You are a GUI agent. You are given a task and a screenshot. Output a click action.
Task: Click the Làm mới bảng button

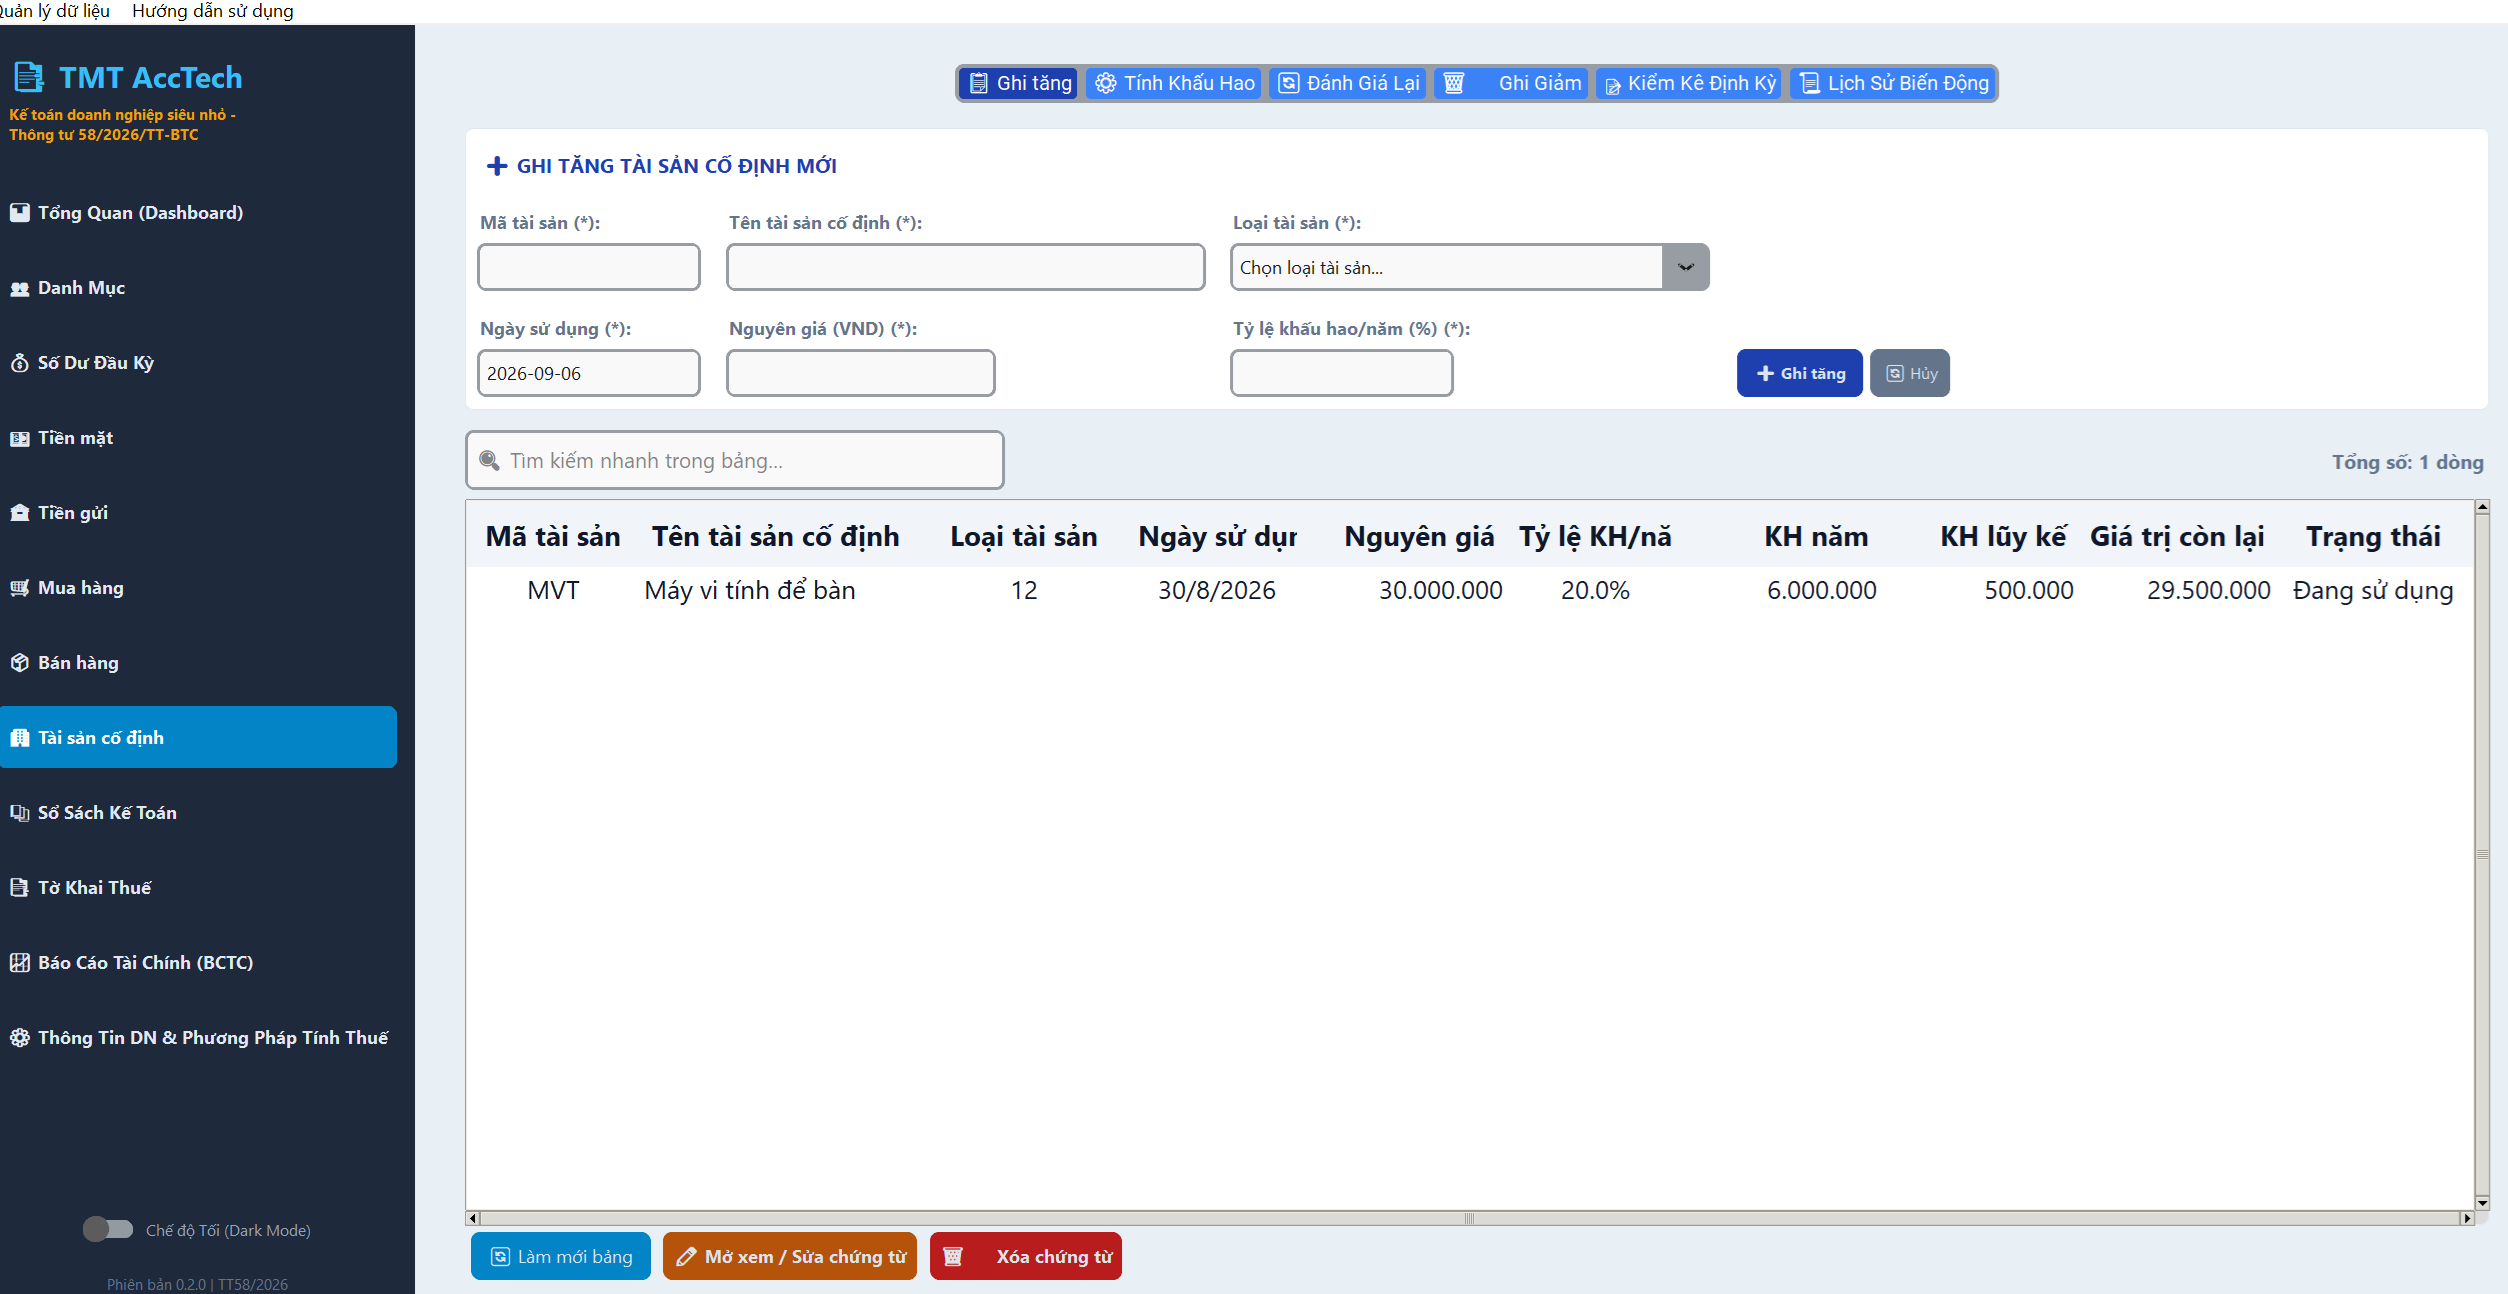click(561, 1256)
